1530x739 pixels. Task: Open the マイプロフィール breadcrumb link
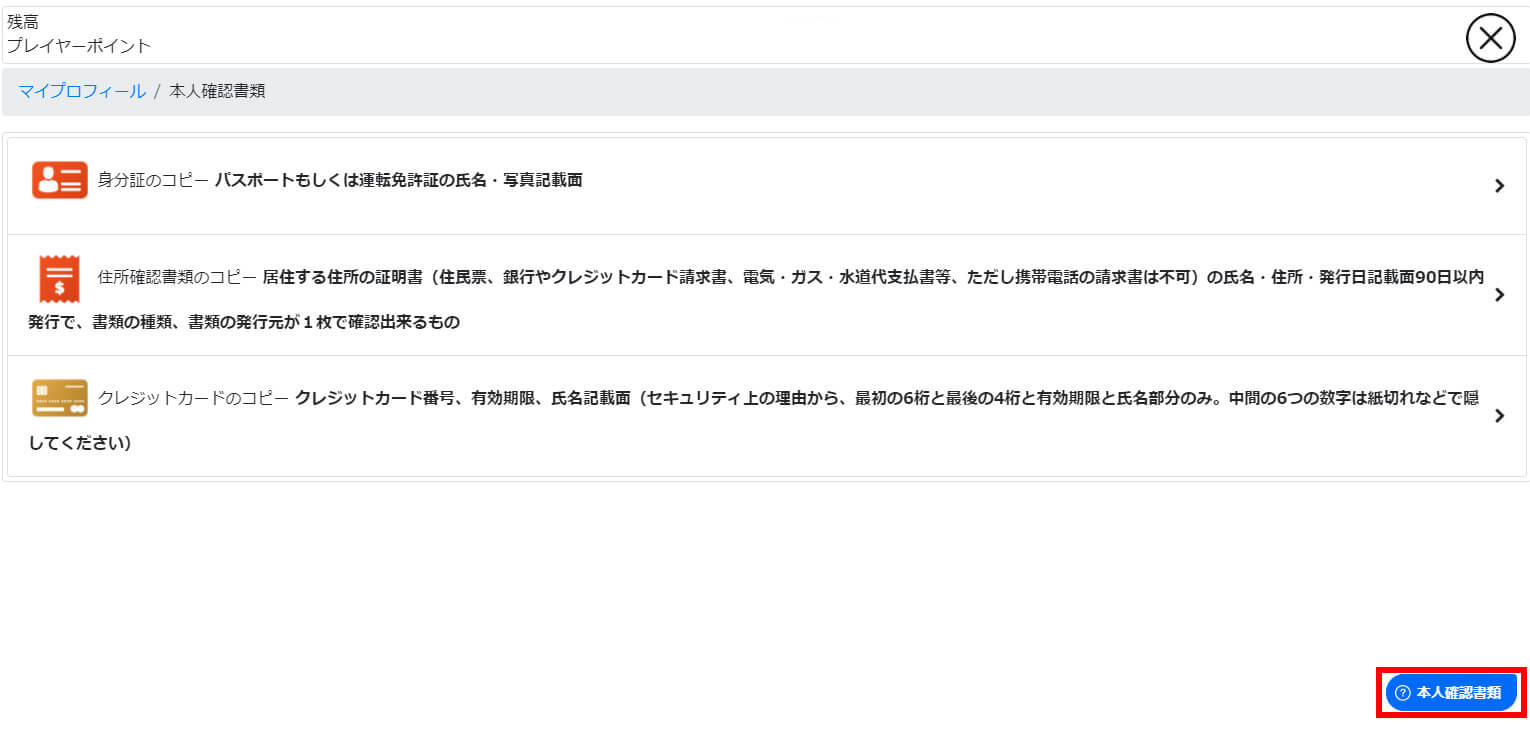[x=82, y=91]
